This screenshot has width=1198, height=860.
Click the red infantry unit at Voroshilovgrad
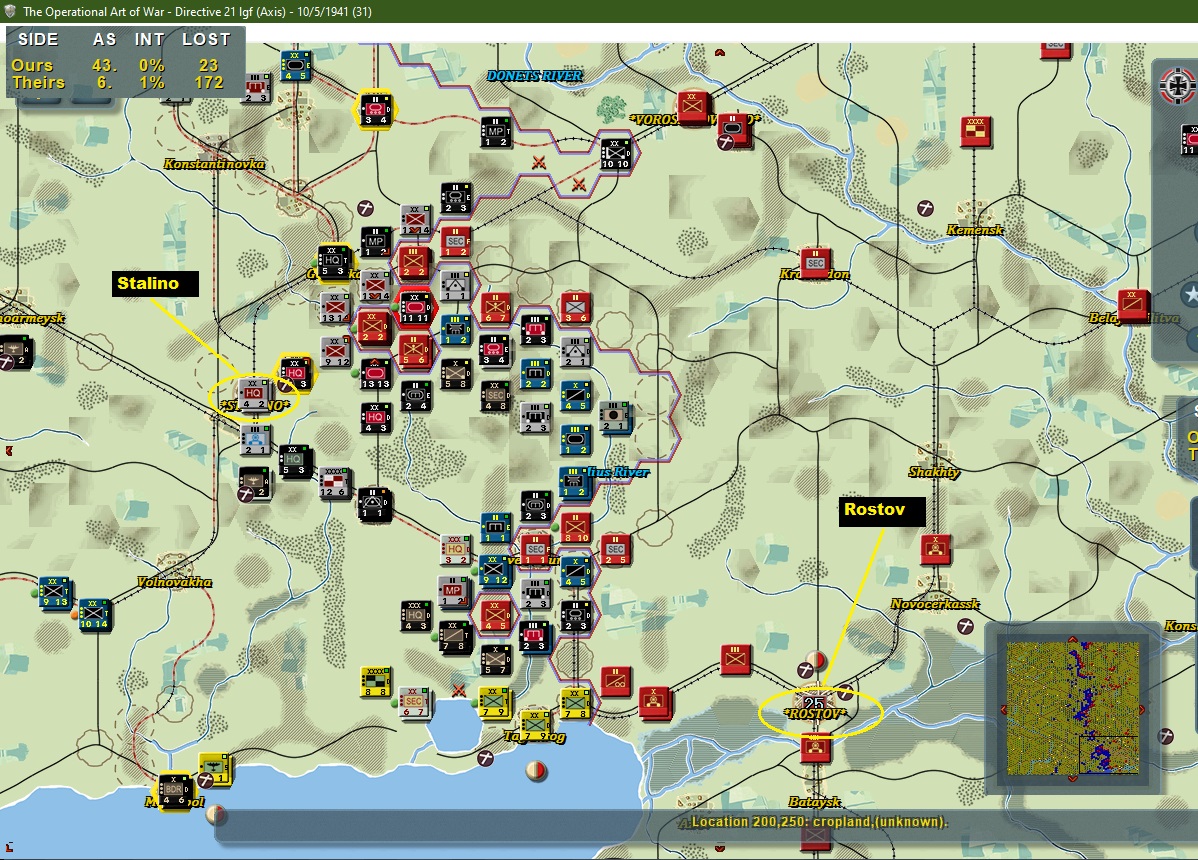click(x=694, y=107)
